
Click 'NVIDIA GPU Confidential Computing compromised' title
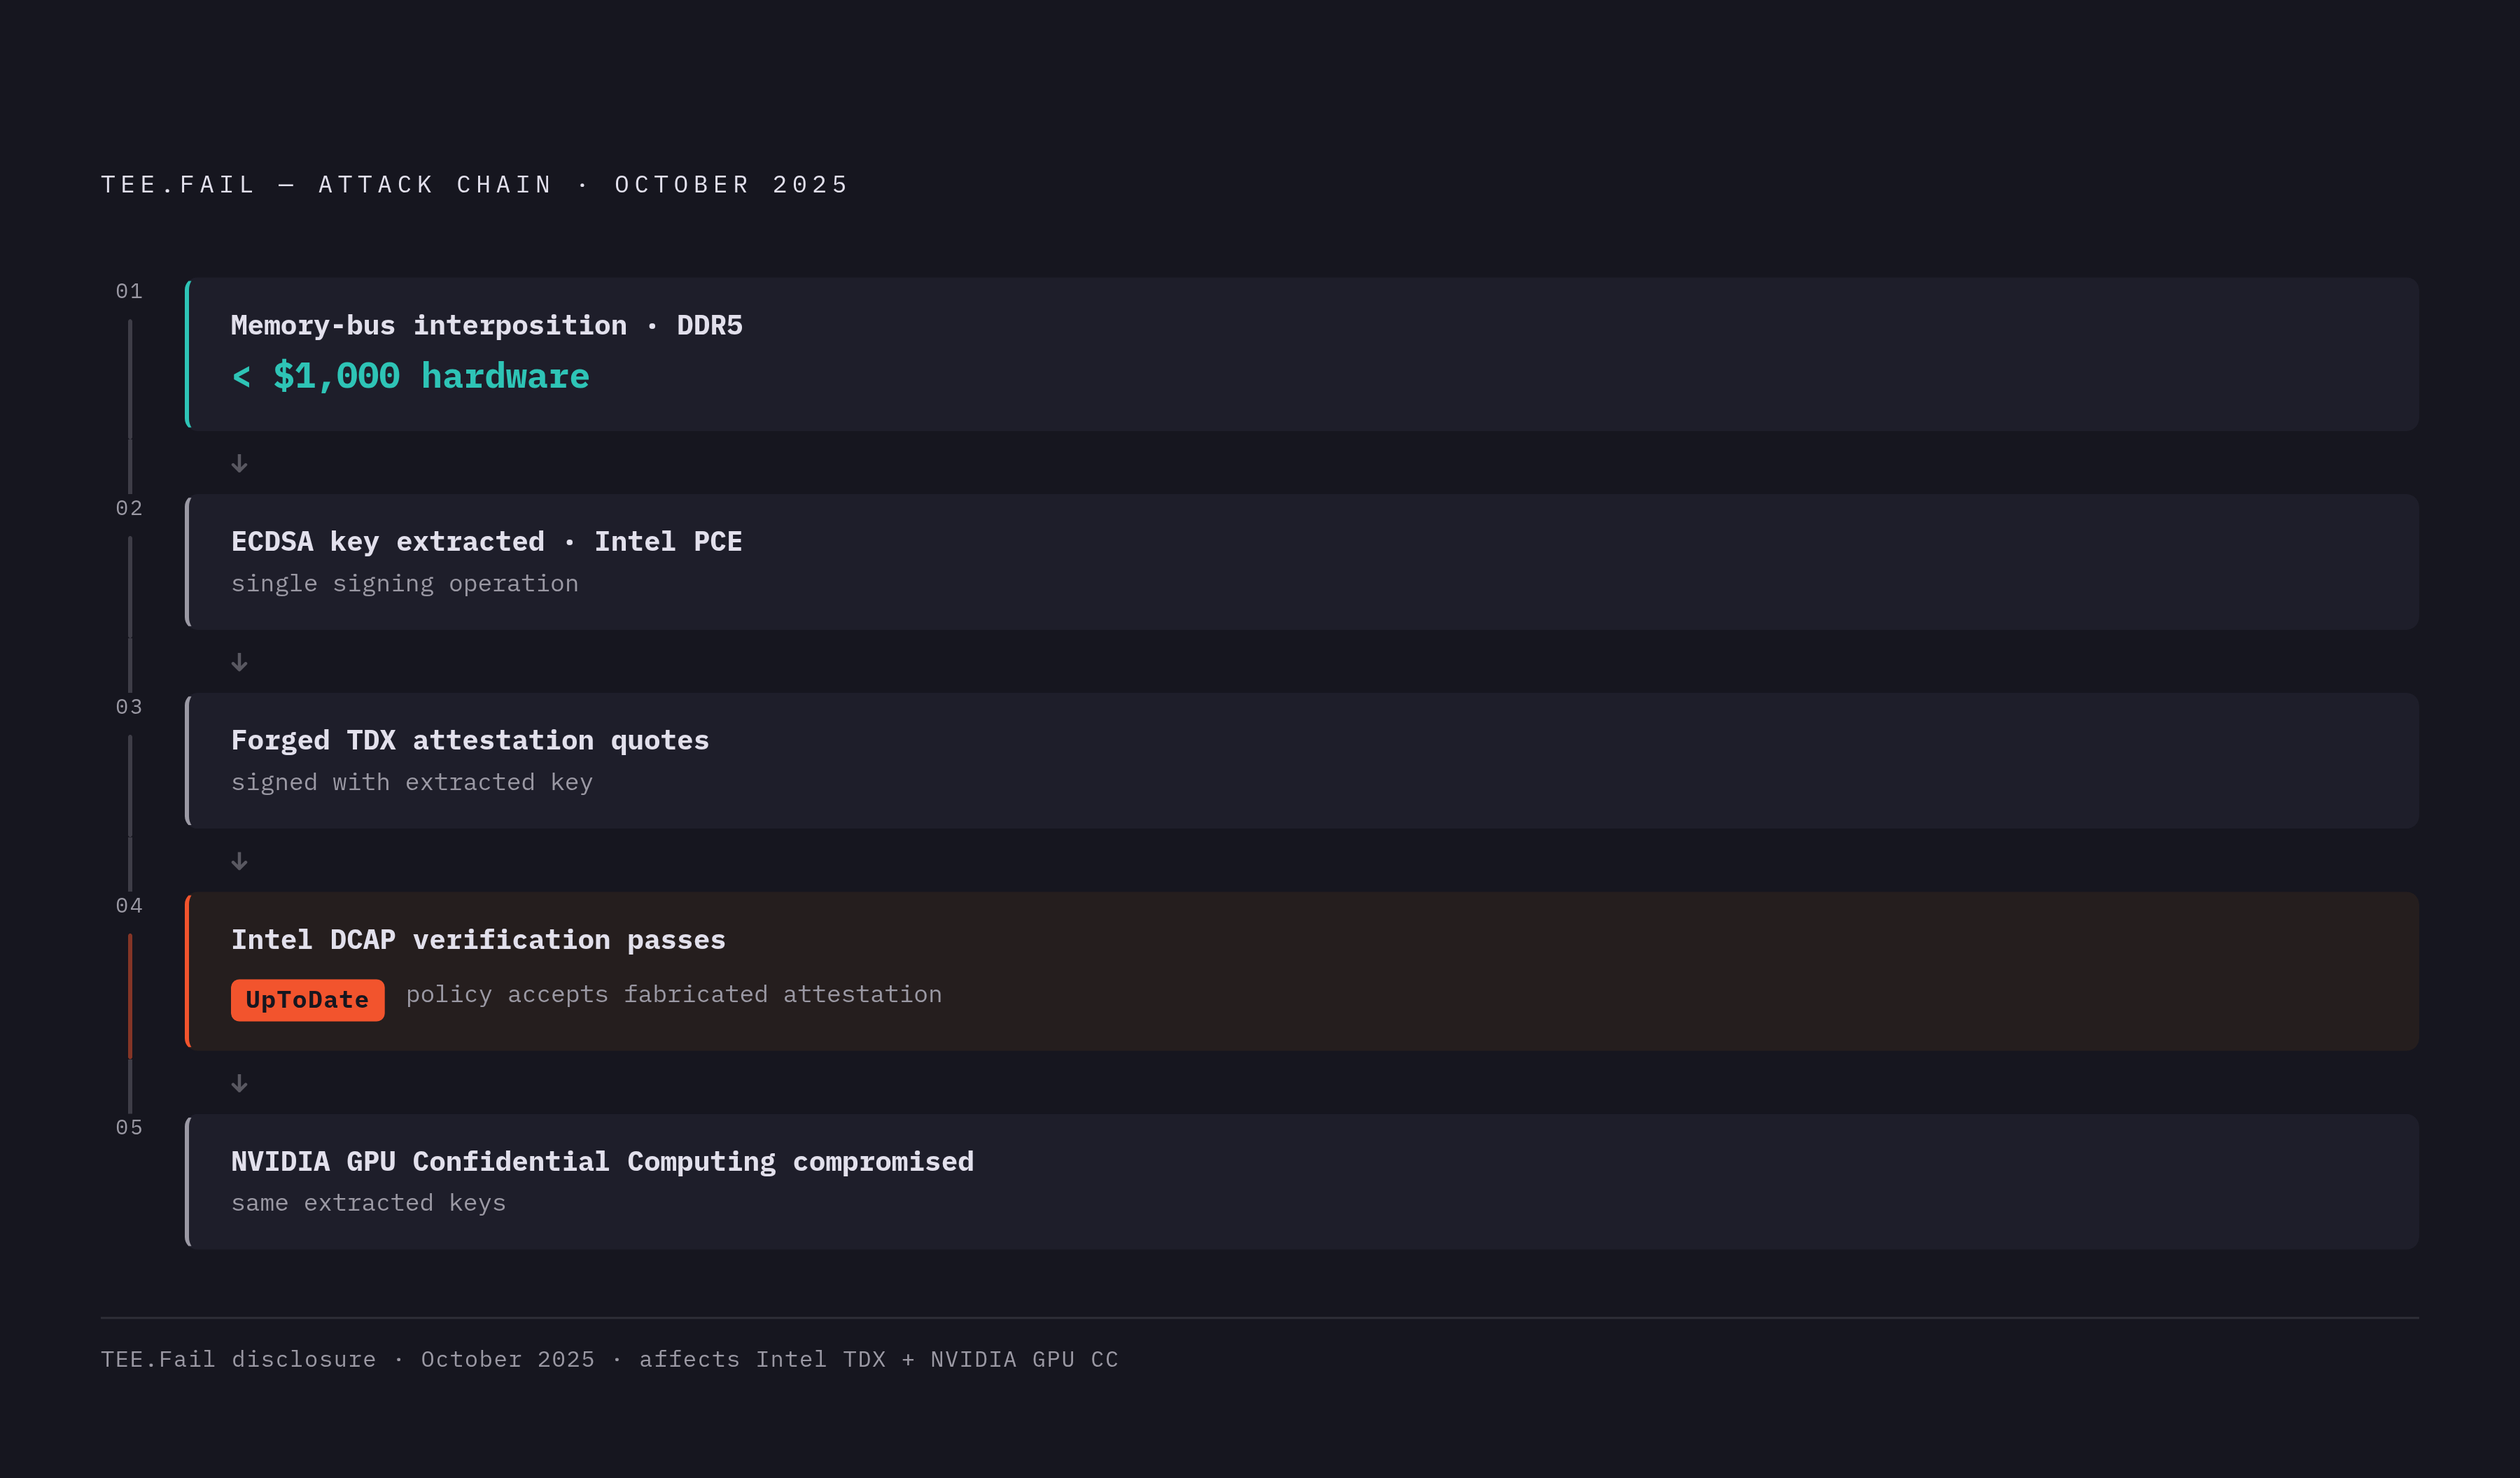[x=602, y=1162]
